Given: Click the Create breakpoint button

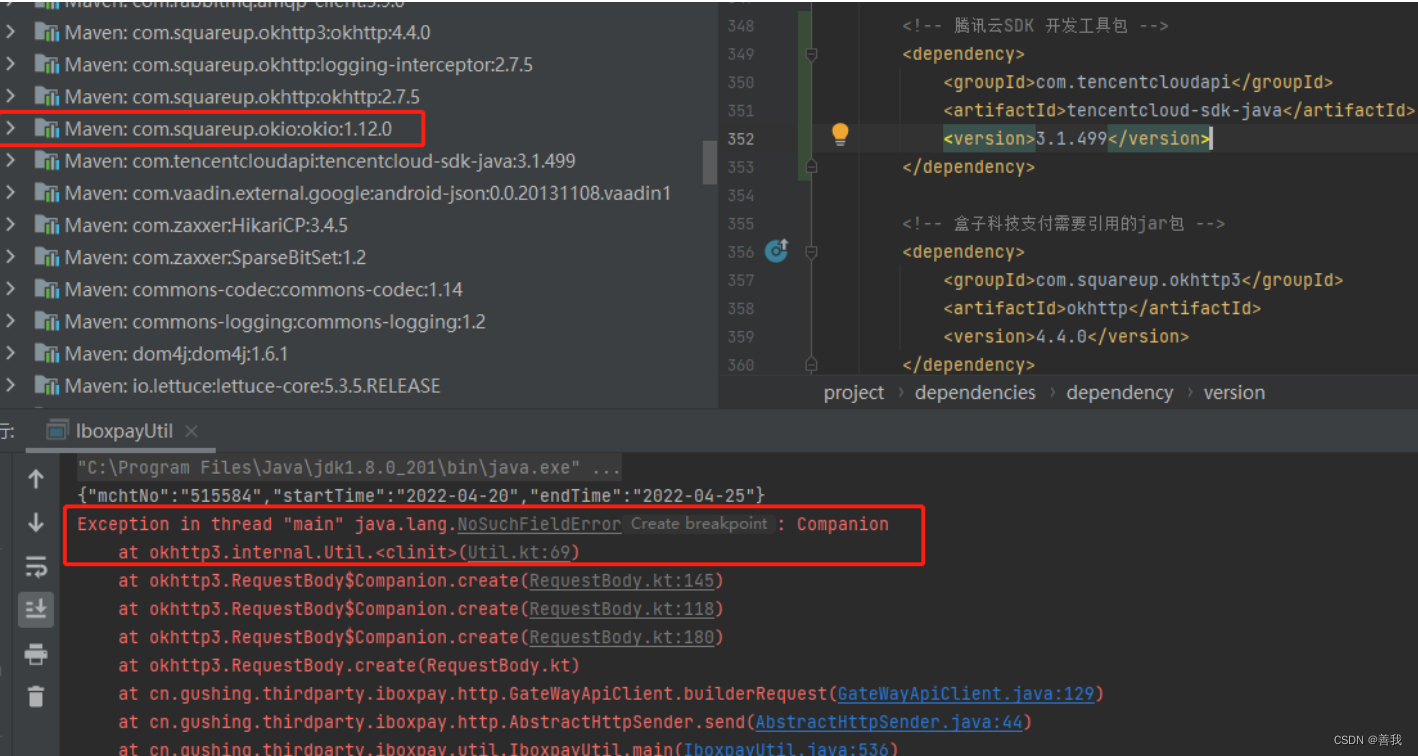Looking at the screenshot, I should point(699,524).
